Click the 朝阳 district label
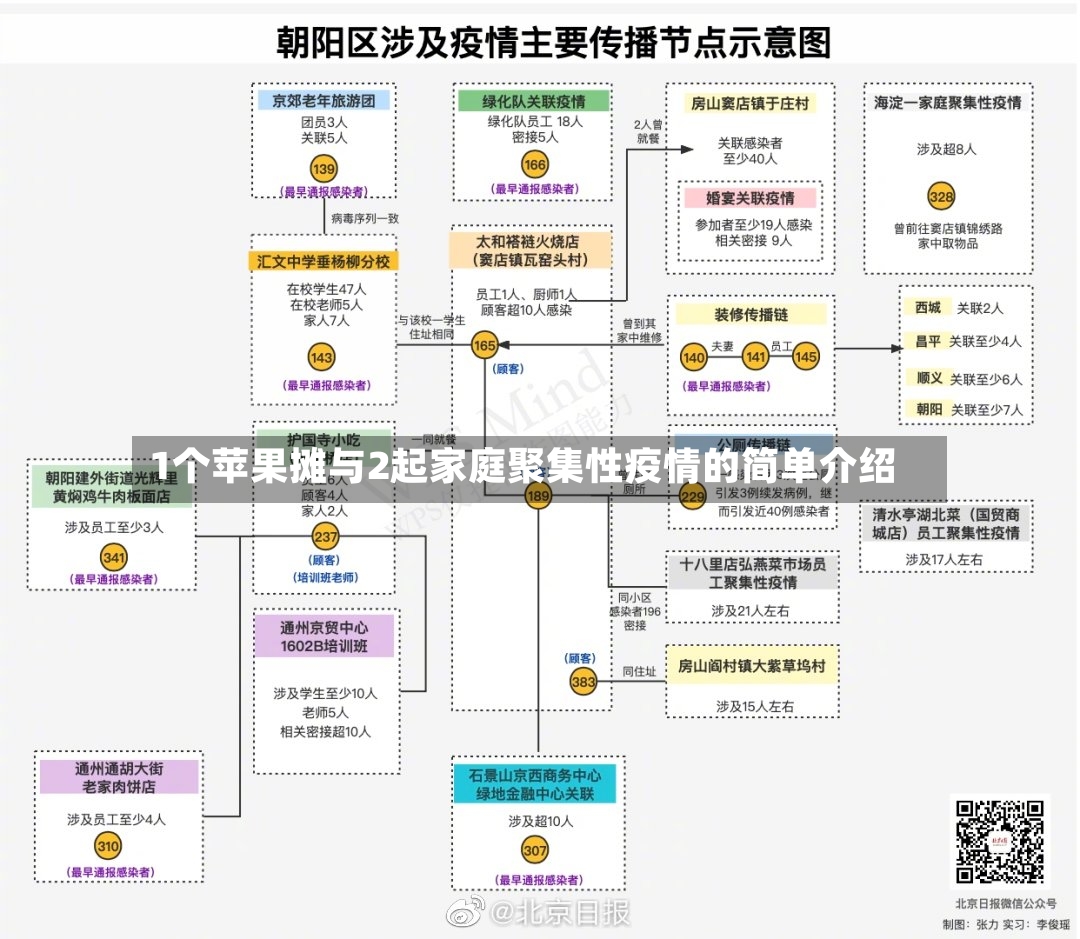 [x=928, y=409]
